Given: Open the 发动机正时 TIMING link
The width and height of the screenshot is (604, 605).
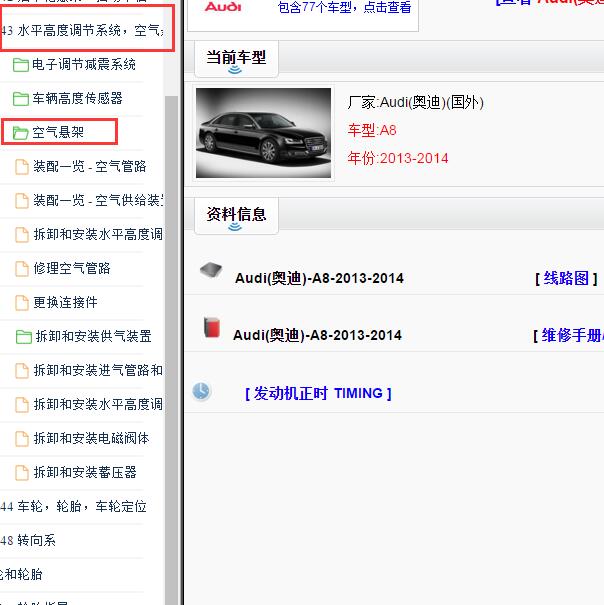Looking at the screenshot, I should [x=318, y=393].
